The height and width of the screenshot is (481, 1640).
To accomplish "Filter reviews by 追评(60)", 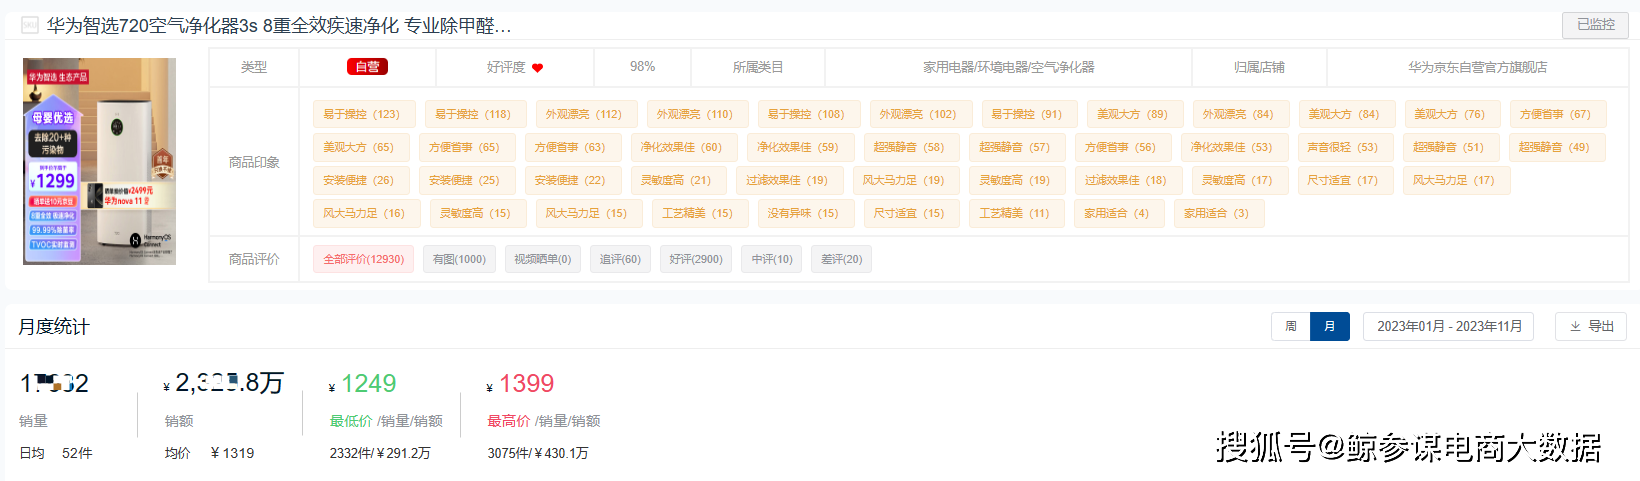I will tap(620, 259).
